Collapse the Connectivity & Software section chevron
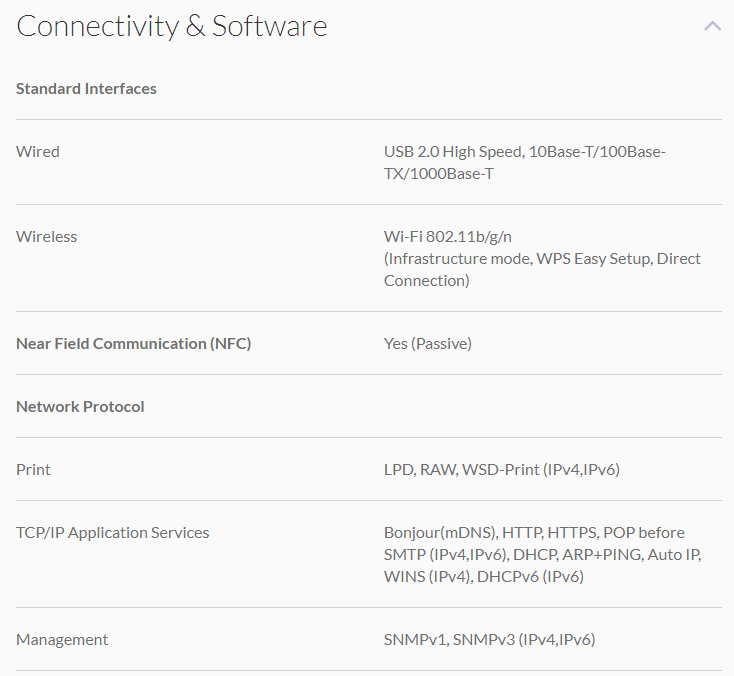 pyautogui.click(x=712, y=26)
